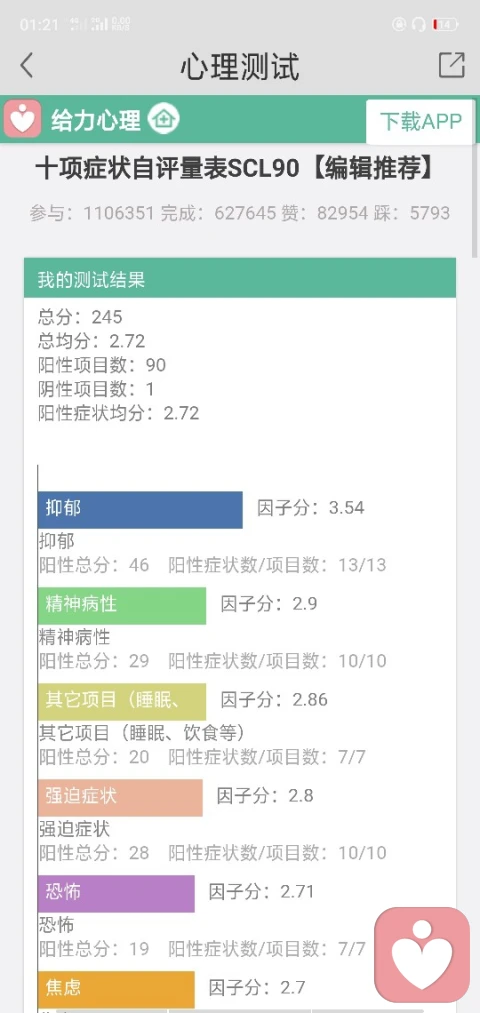Tap the back arrow icon
Screen dimensions: 480x1013
(x=26, y=65)
